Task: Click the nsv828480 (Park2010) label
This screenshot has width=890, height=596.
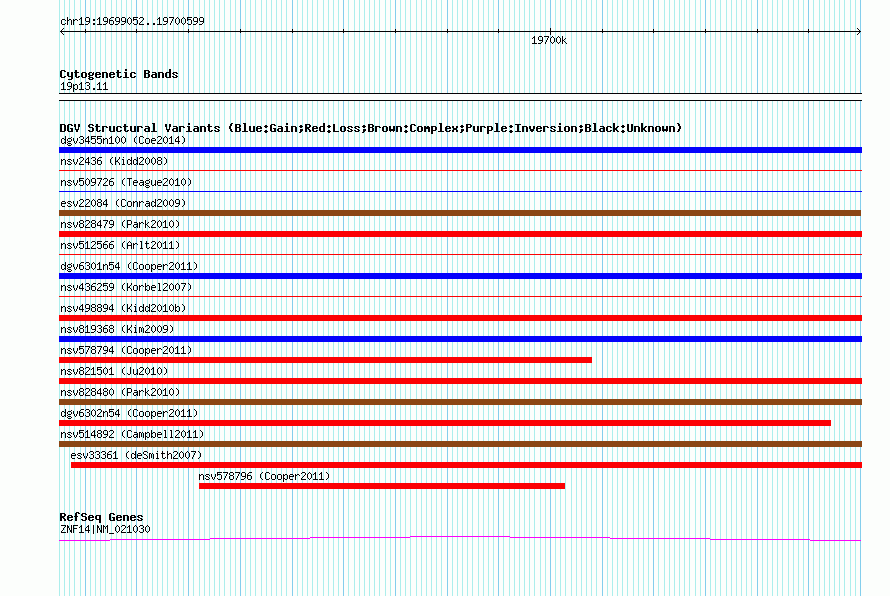Action: coord(120,392)
